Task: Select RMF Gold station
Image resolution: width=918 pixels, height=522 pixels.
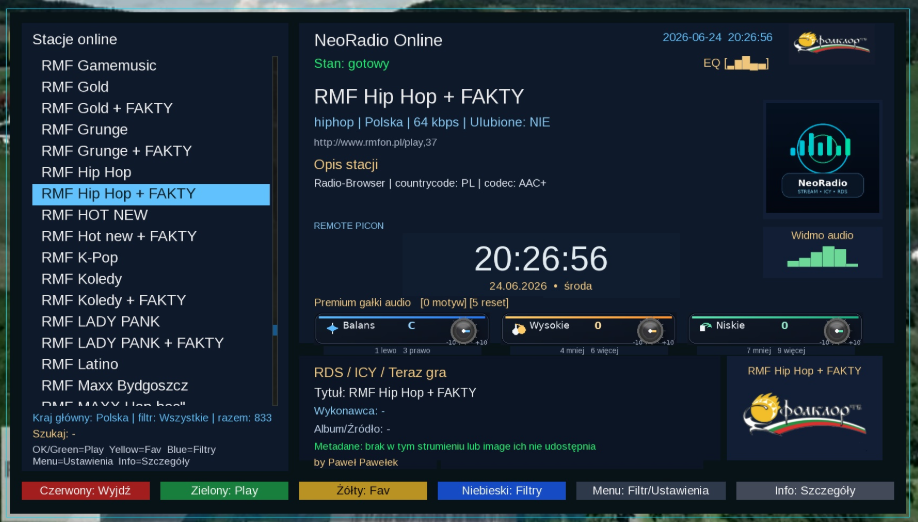Action: point(151,87)
